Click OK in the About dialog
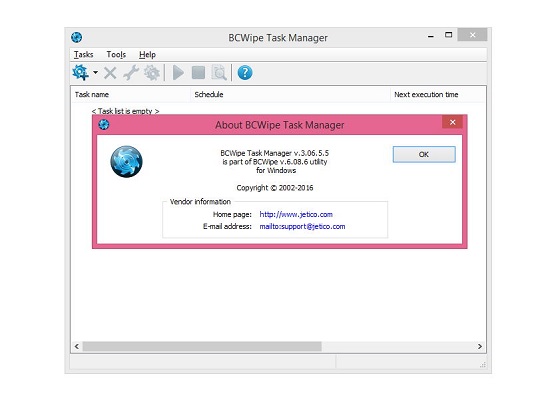550x400 pixels. coord(424,154)
